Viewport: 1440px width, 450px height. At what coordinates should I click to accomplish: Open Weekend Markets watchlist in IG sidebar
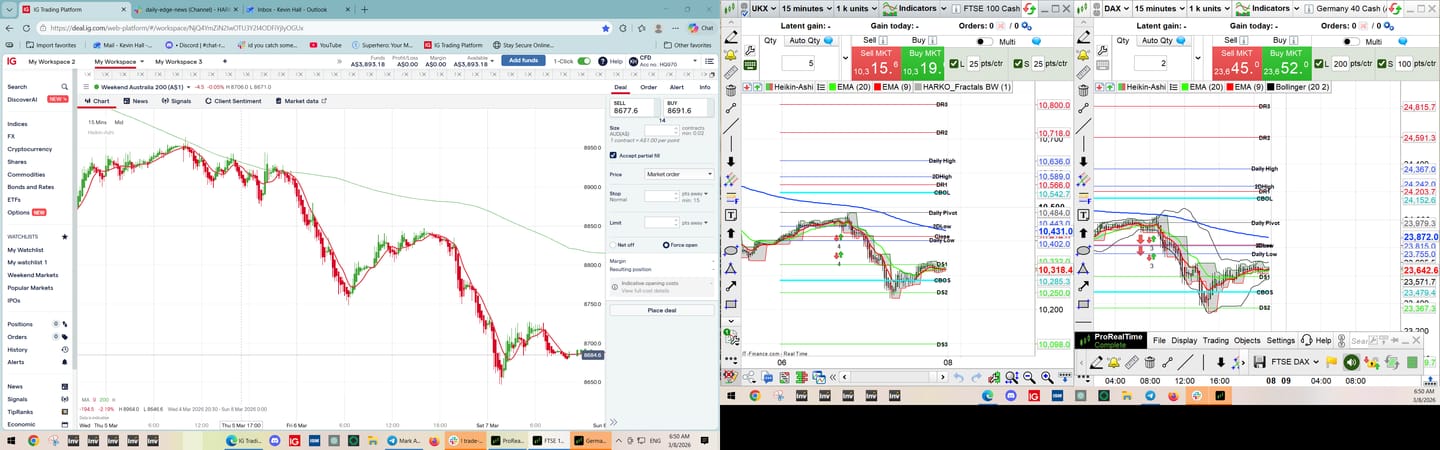pyautogui.click(x=32, y=275)
